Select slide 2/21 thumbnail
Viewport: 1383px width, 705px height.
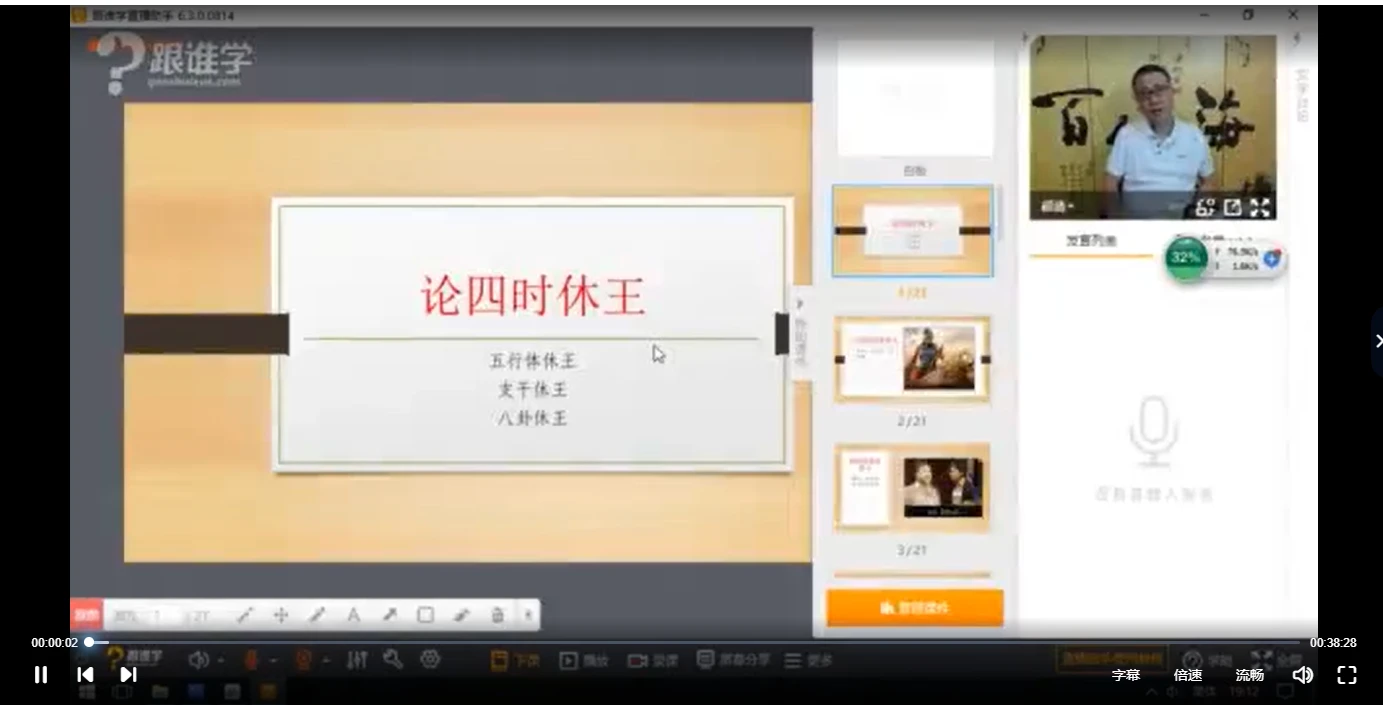[x=912, y=359]
